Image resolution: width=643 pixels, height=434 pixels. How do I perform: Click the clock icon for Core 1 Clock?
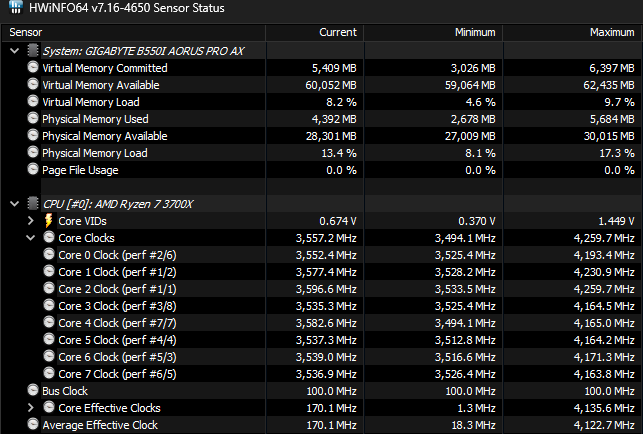click(x=49, y=271)
